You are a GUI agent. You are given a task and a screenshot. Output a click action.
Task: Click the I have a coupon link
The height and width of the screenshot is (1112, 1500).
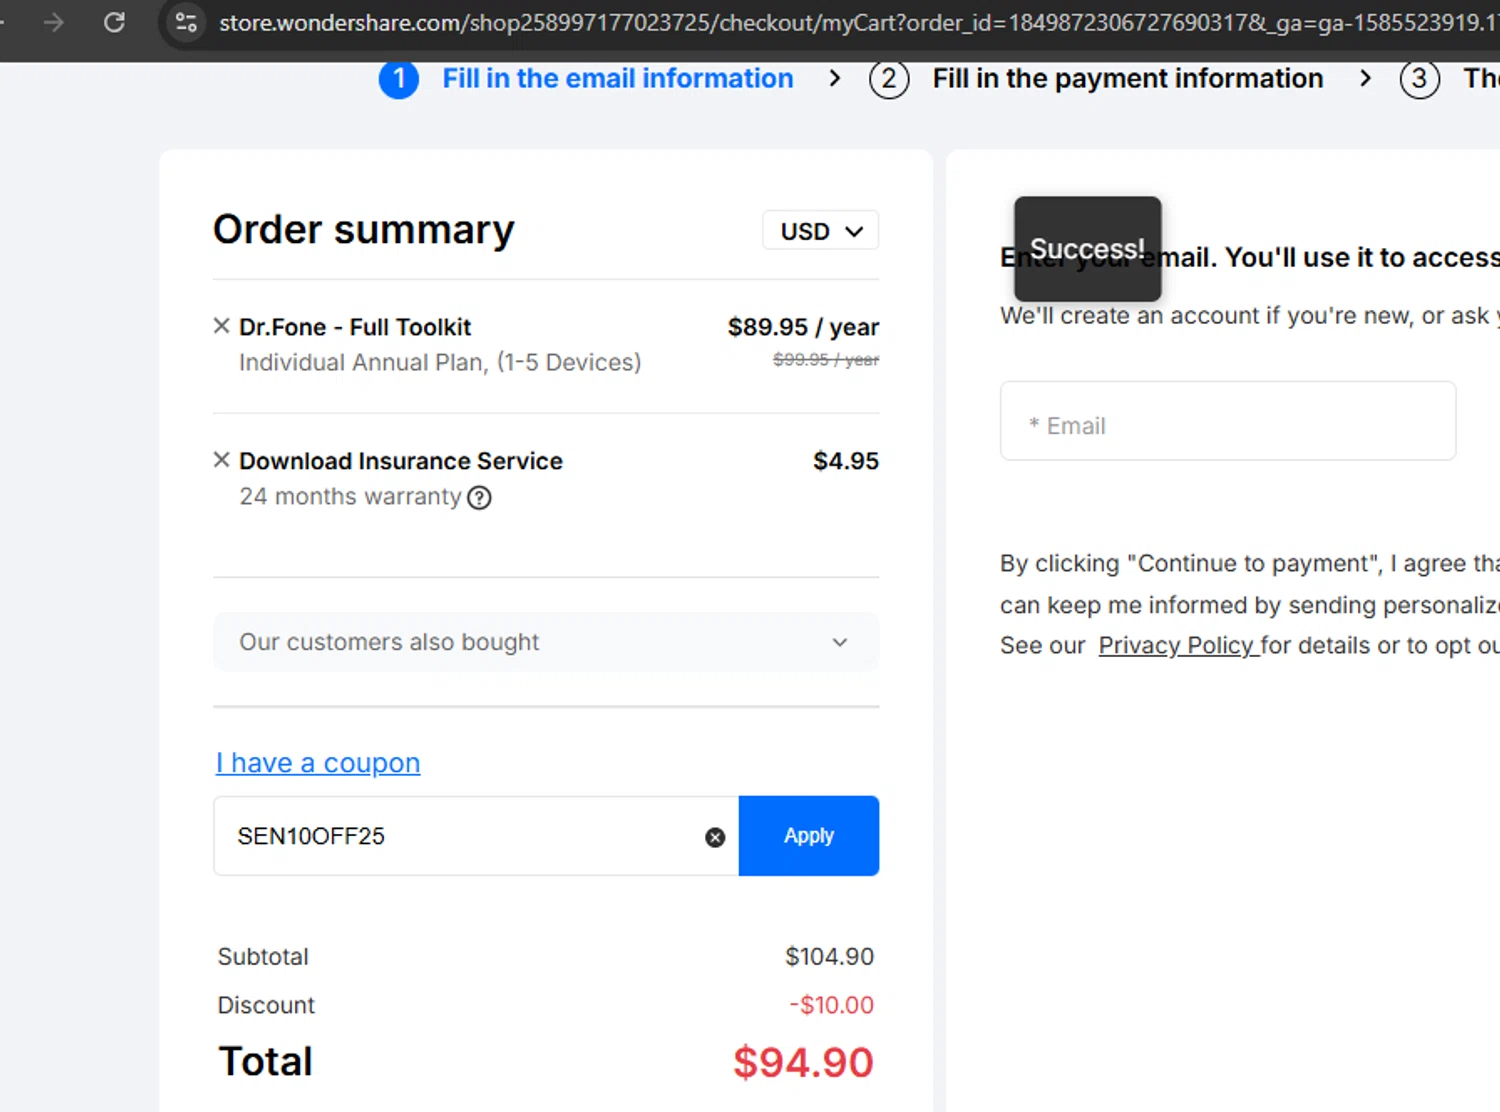click(318, 763)
